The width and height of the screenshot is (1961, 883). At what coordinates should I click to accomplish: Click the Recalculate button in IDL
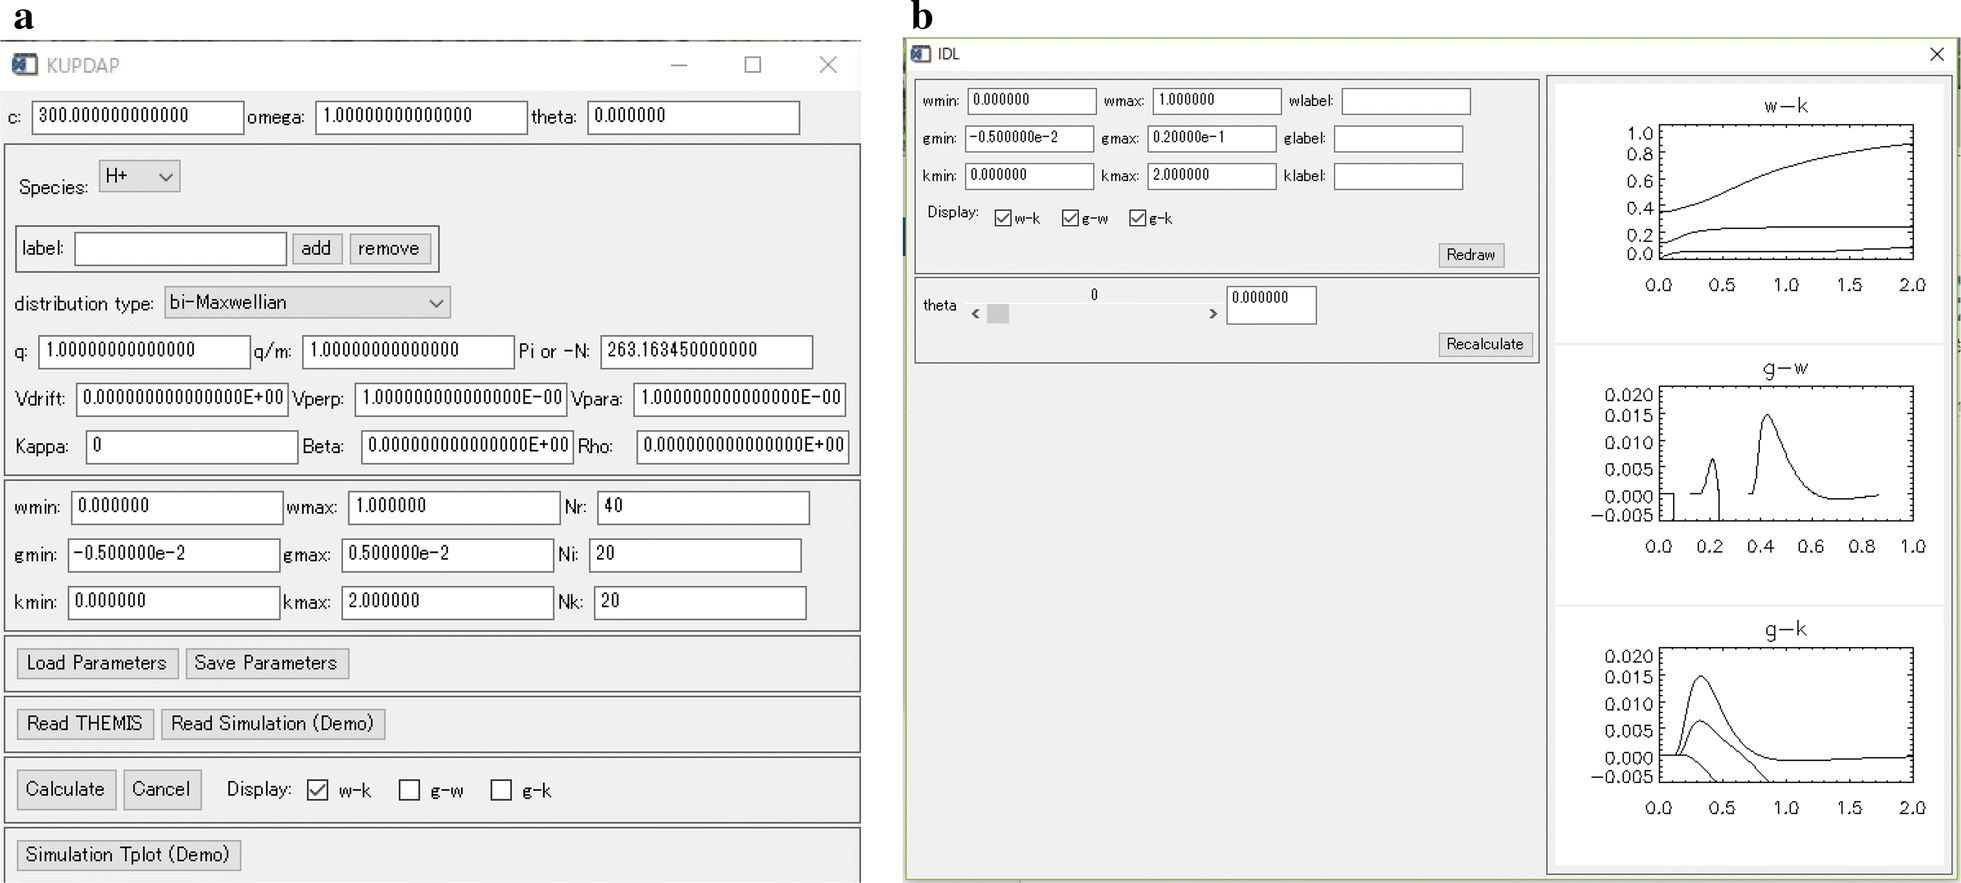[1485, 344]
